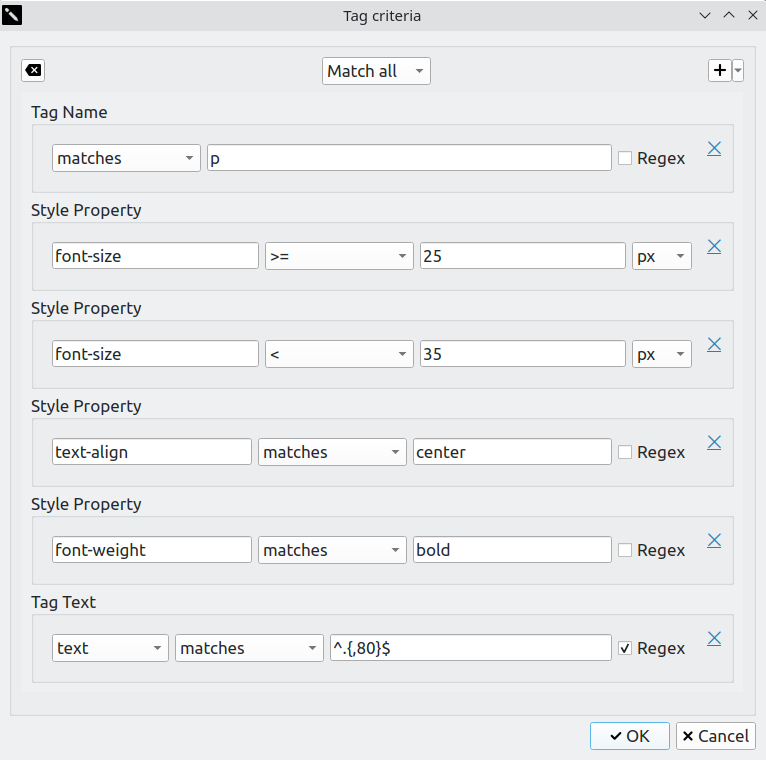766x760 pixels.
Task: Remove the font-size >= 25 criterion
Action: [x=714, y=246]
